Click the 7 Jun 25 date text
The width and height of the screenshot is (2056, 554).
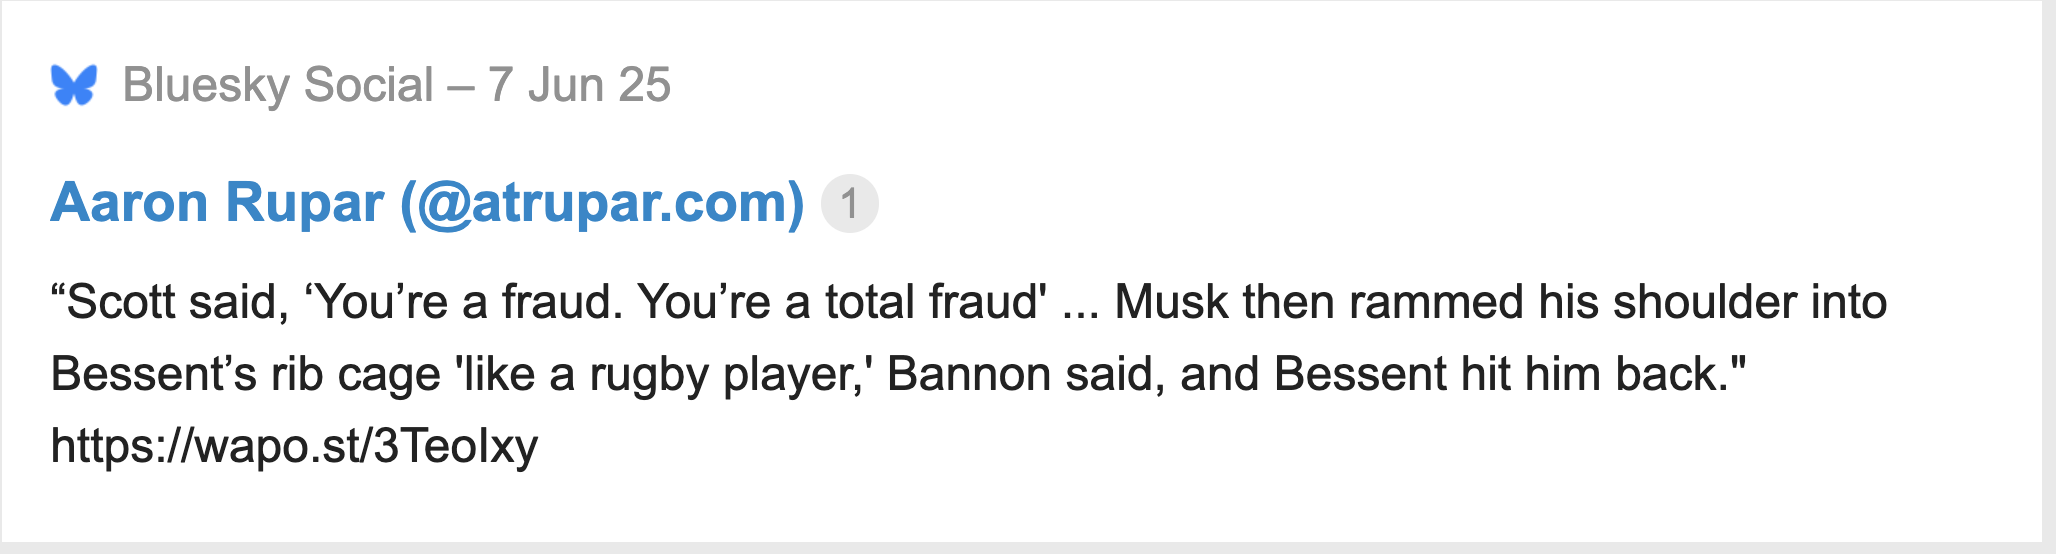pyautogui.click(x=579, y=85)
